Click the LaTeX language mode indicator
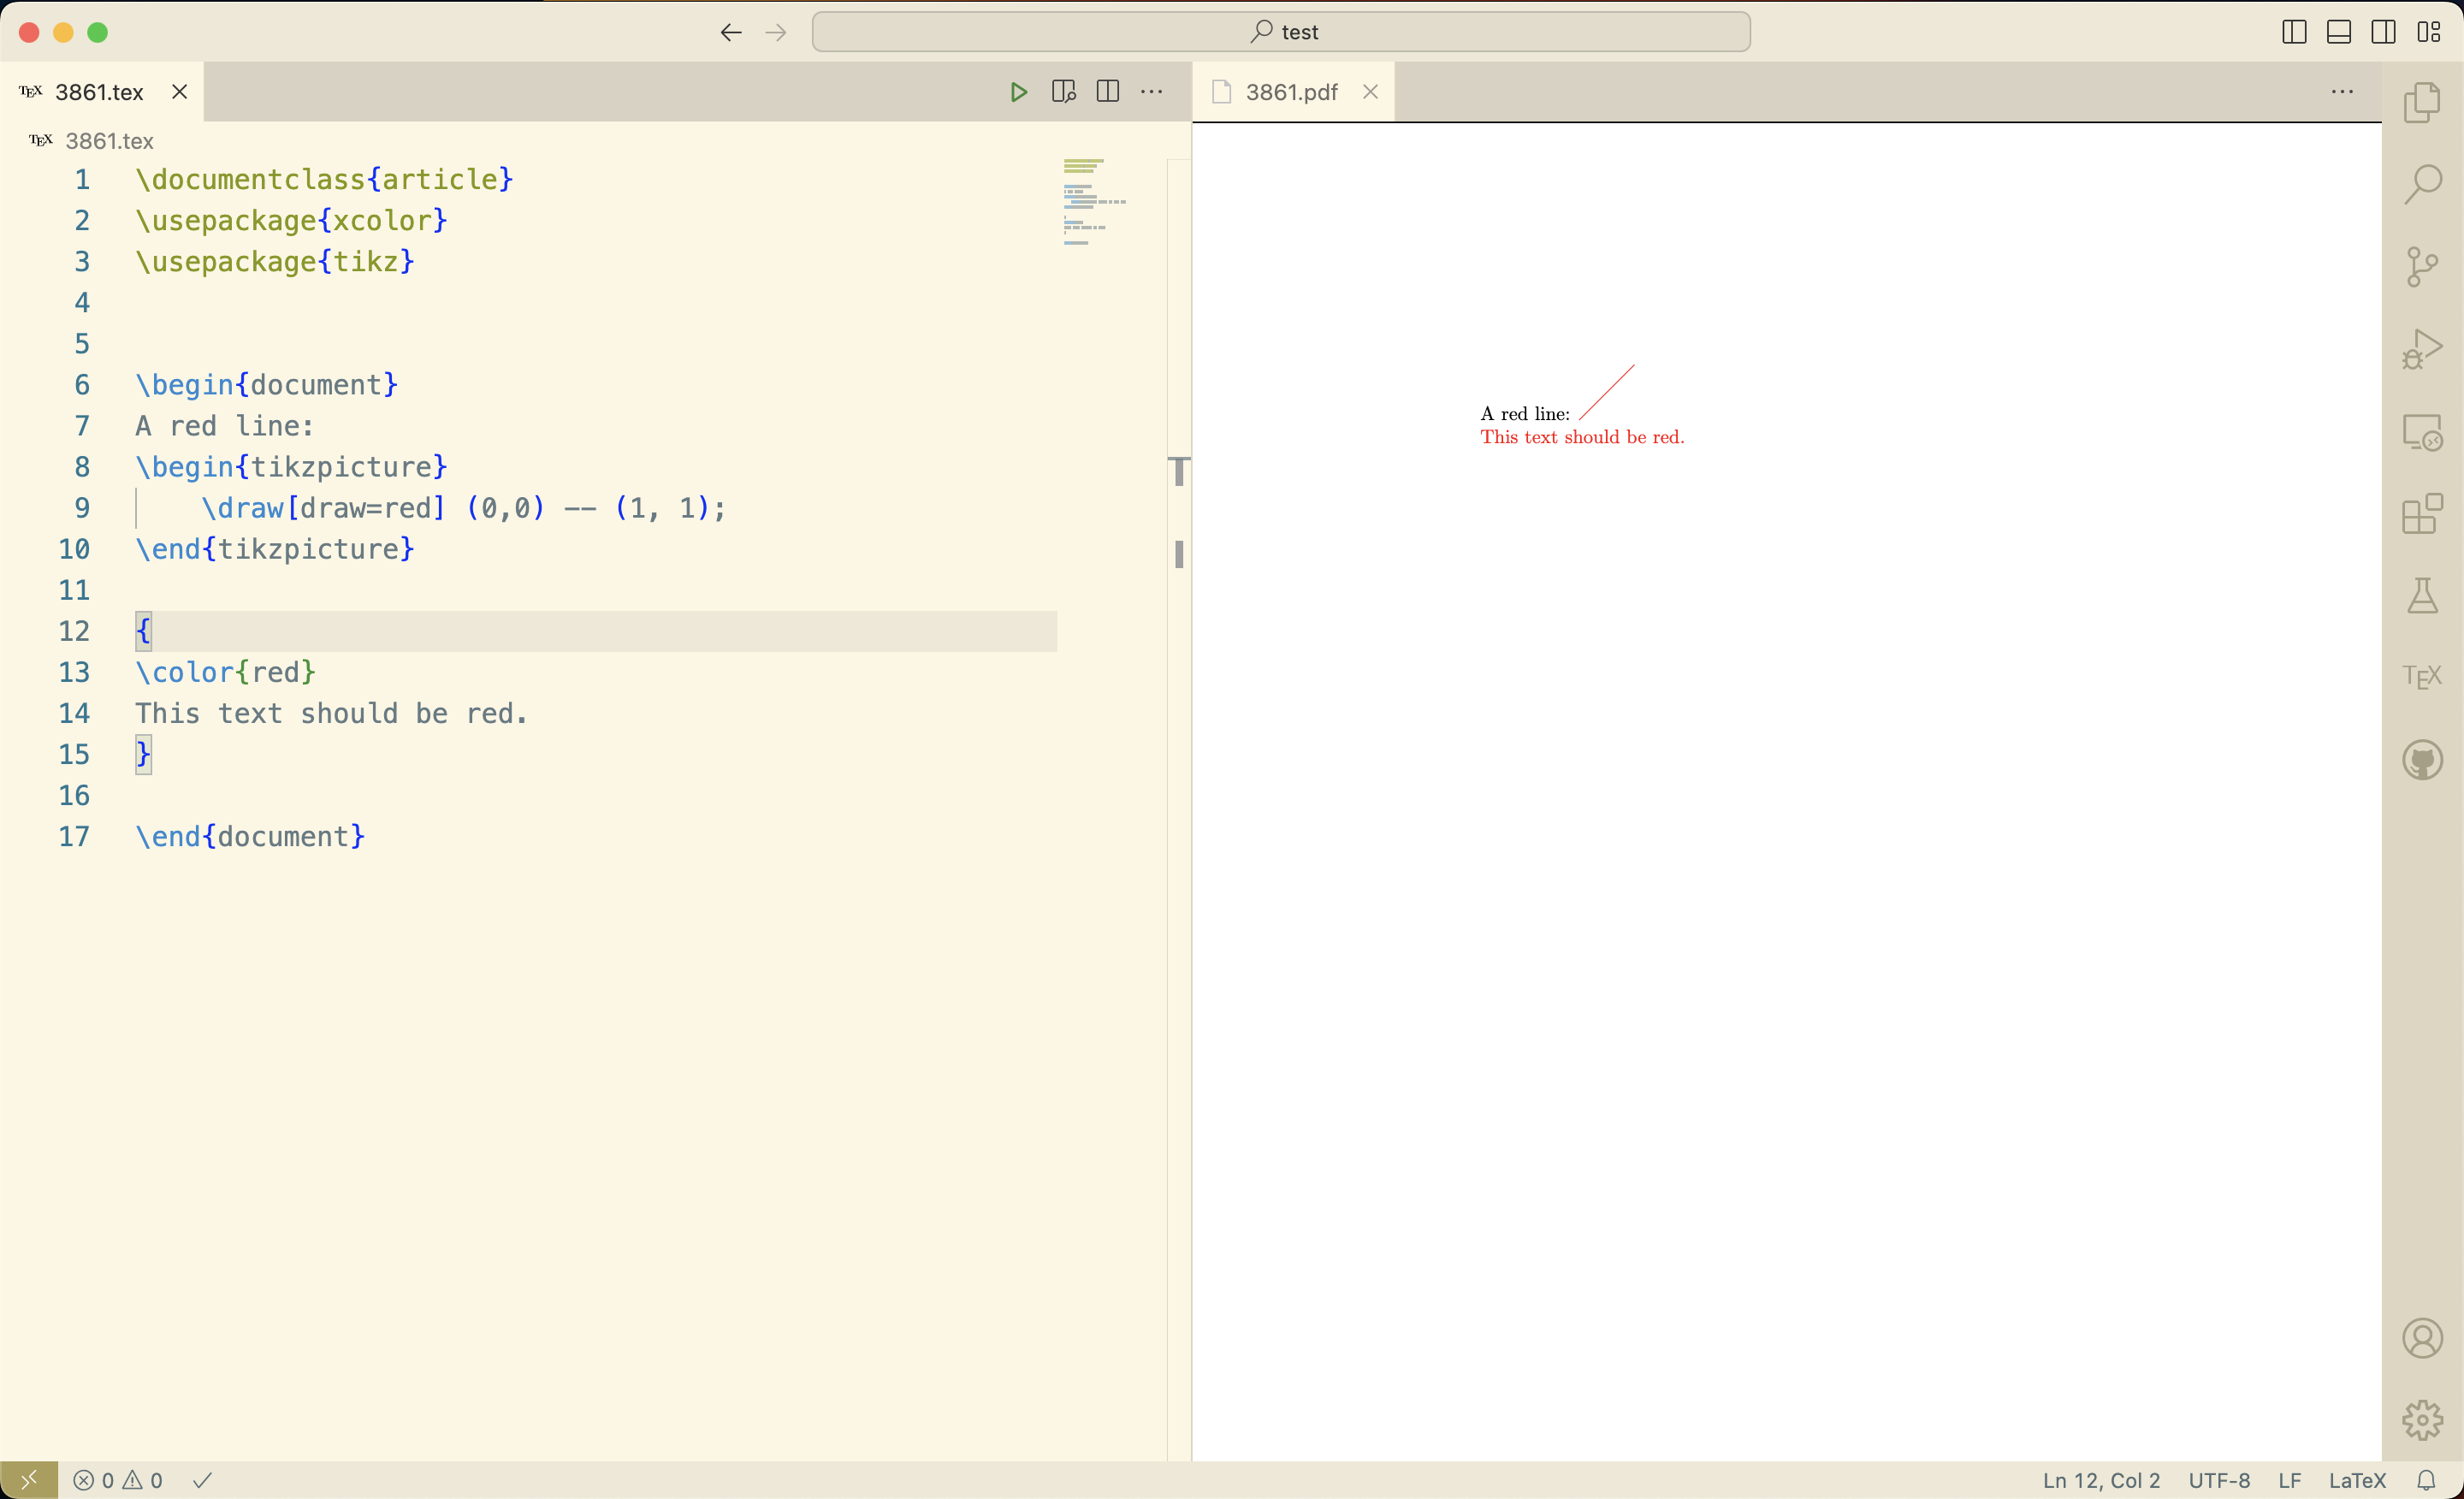The height and width of the screenshot is (1499, 2464). pos(2356,1480)
